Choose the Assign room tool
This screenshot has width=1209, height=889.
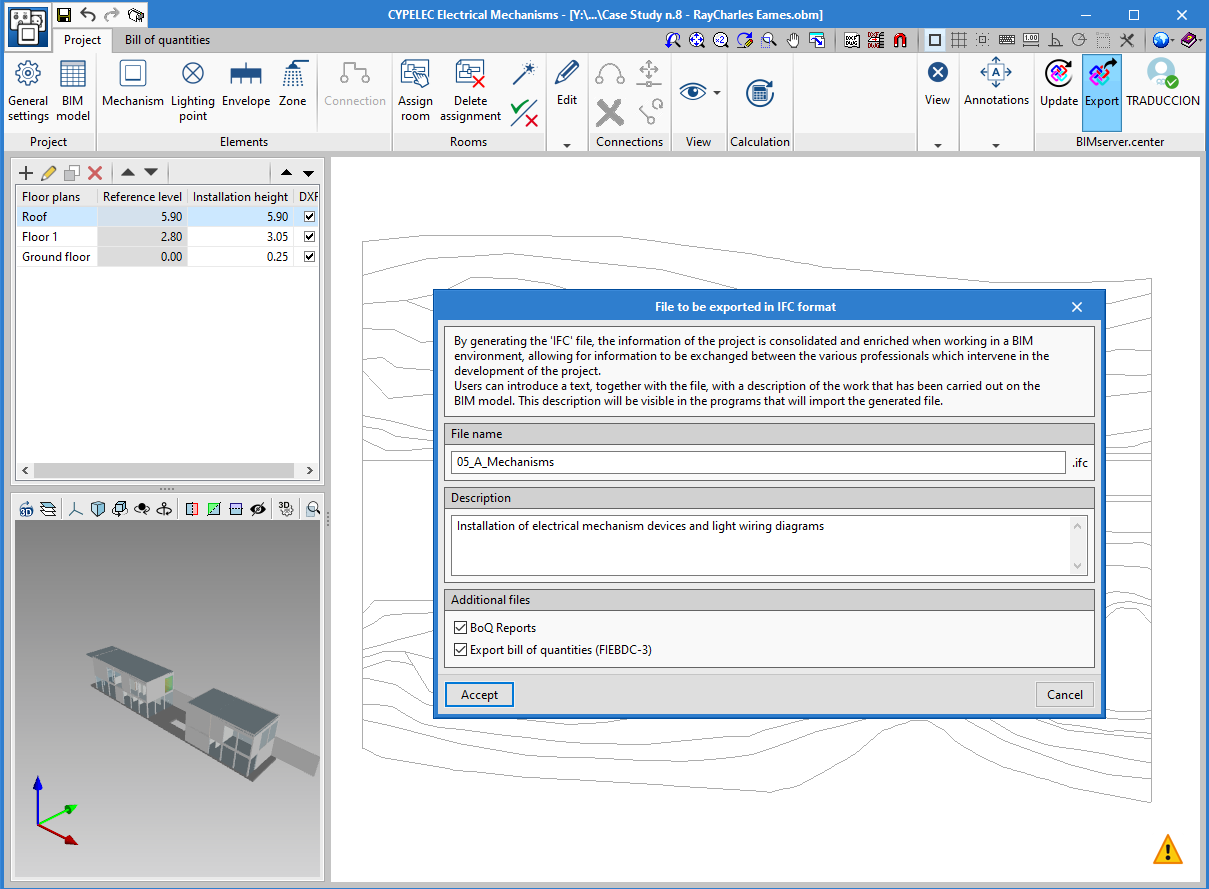[x=415, y=91]
